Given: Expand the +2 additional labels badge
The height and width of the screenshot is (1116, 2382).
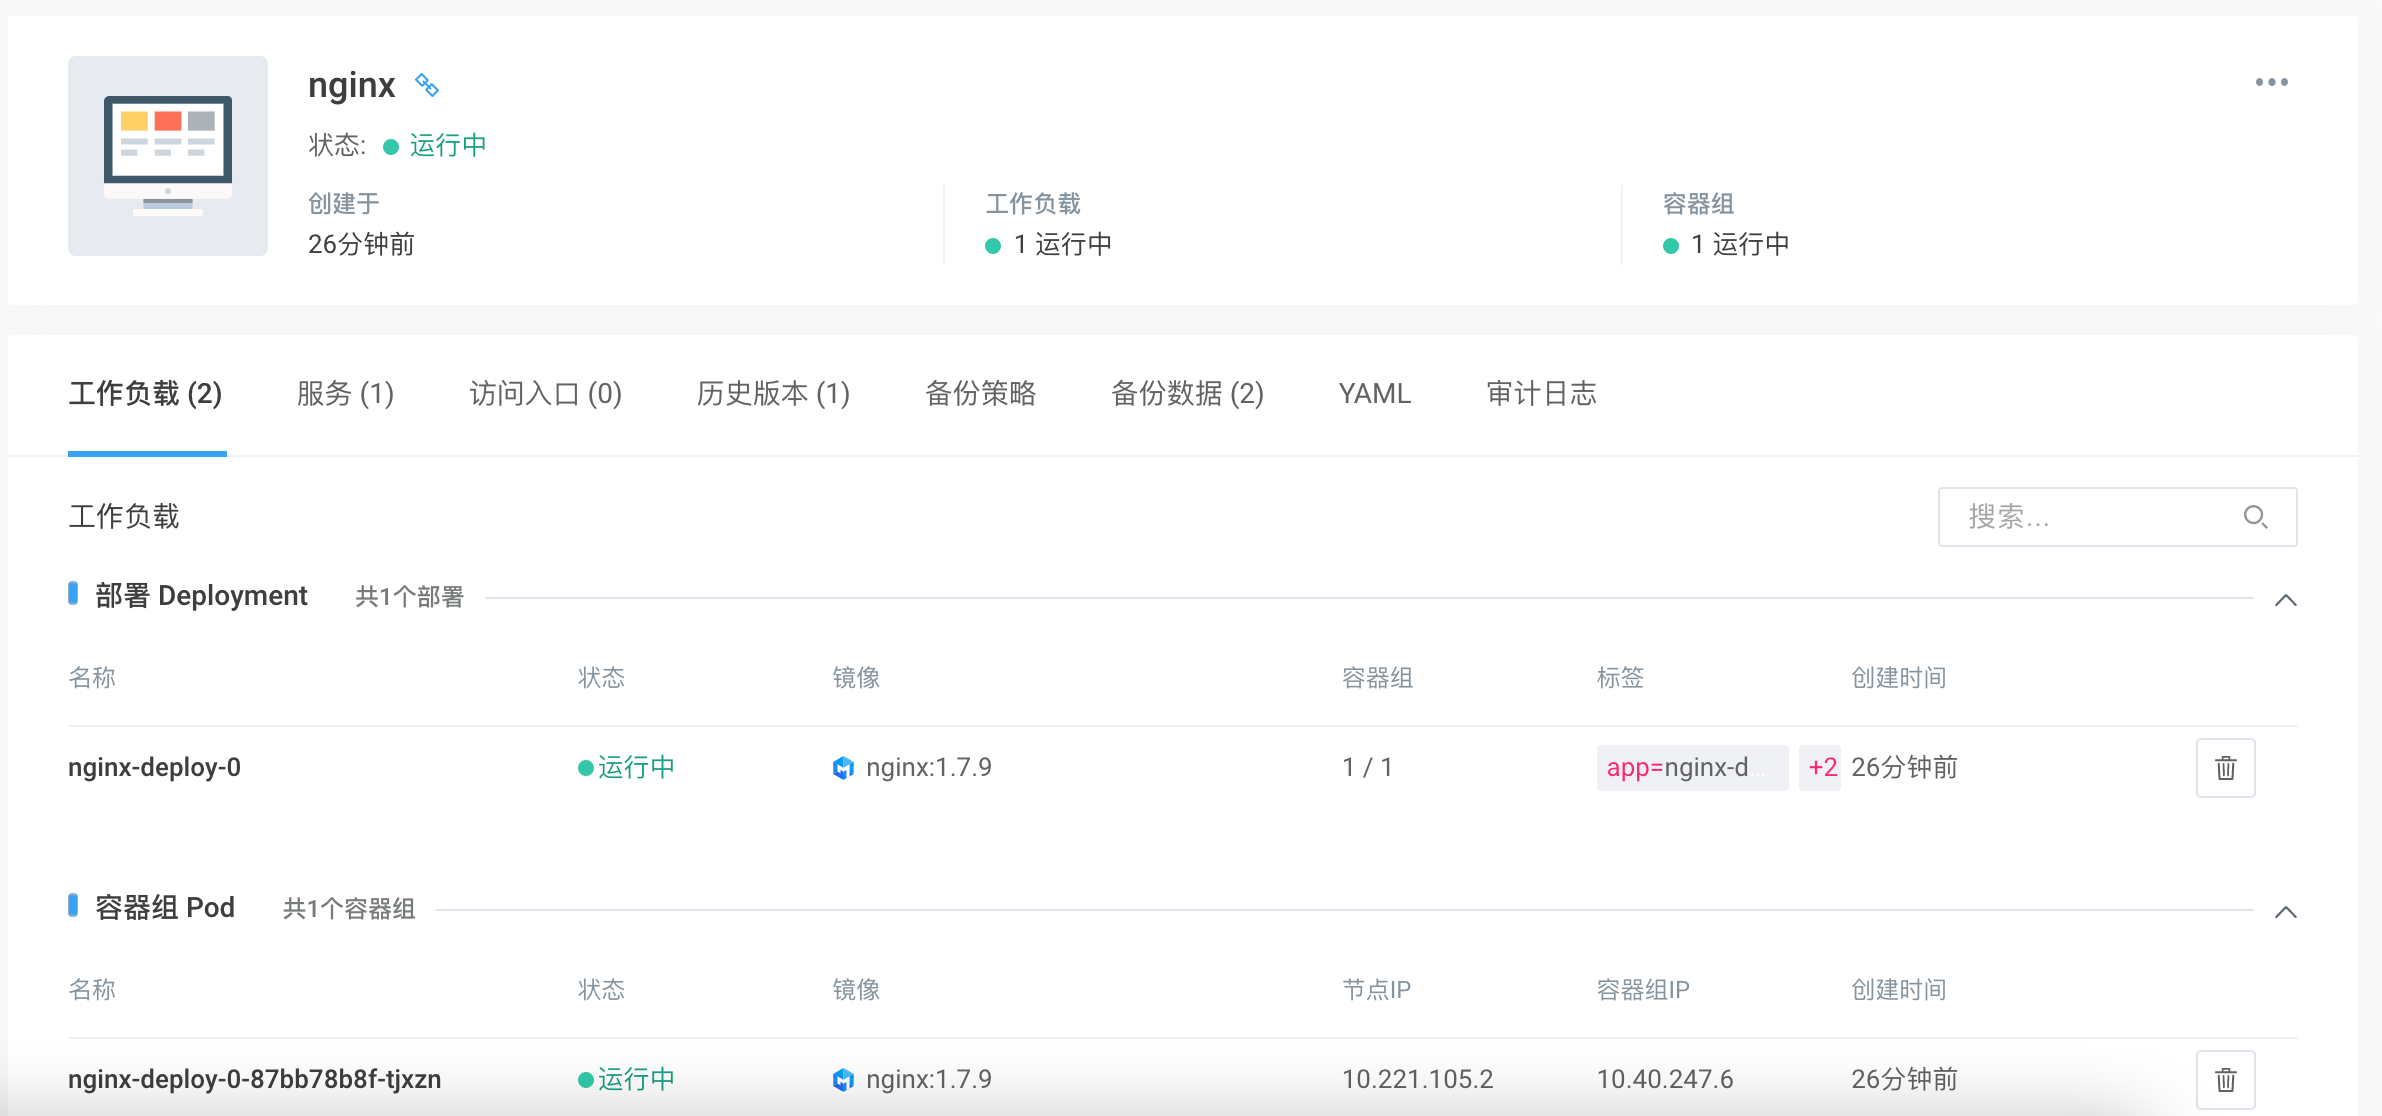Looking at the screenshot, I should click(1821, 768).
